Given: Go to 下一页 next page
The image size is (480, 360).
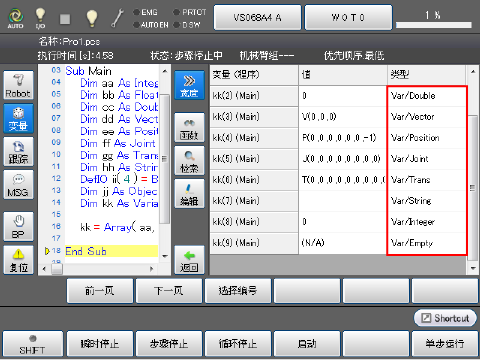Looking at the screenshot, I should (169, 291).
